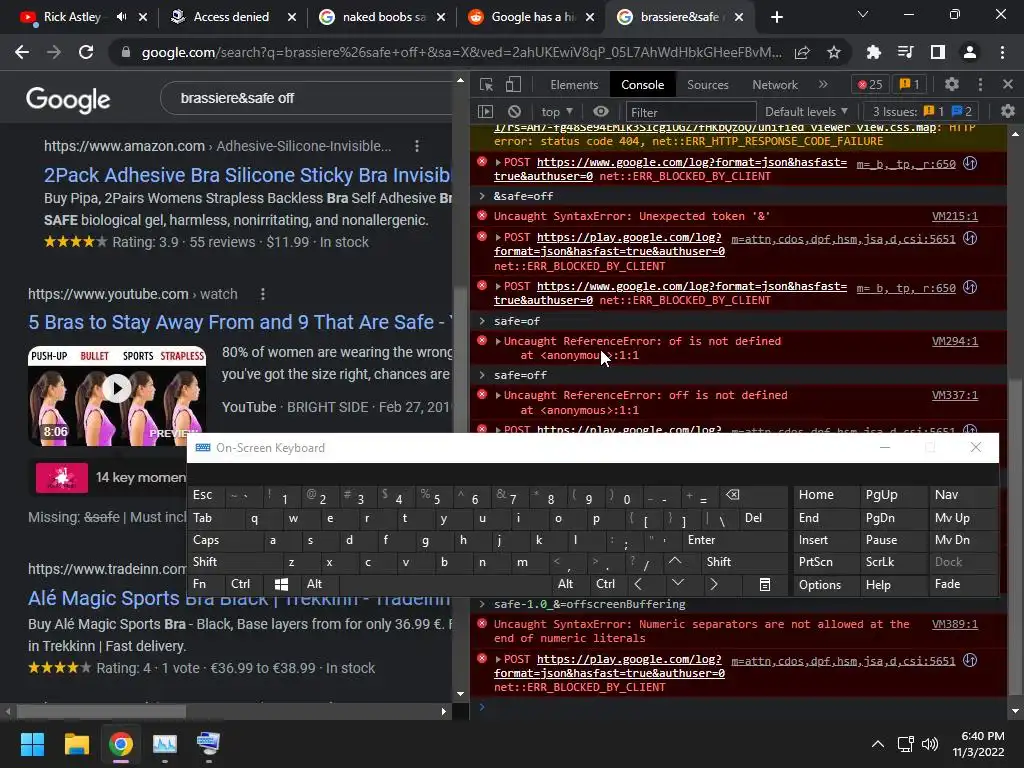Switch to the 'Access denied' browser tab
The height and width of the screenshot is (768, 1024).
pos(231,17)
